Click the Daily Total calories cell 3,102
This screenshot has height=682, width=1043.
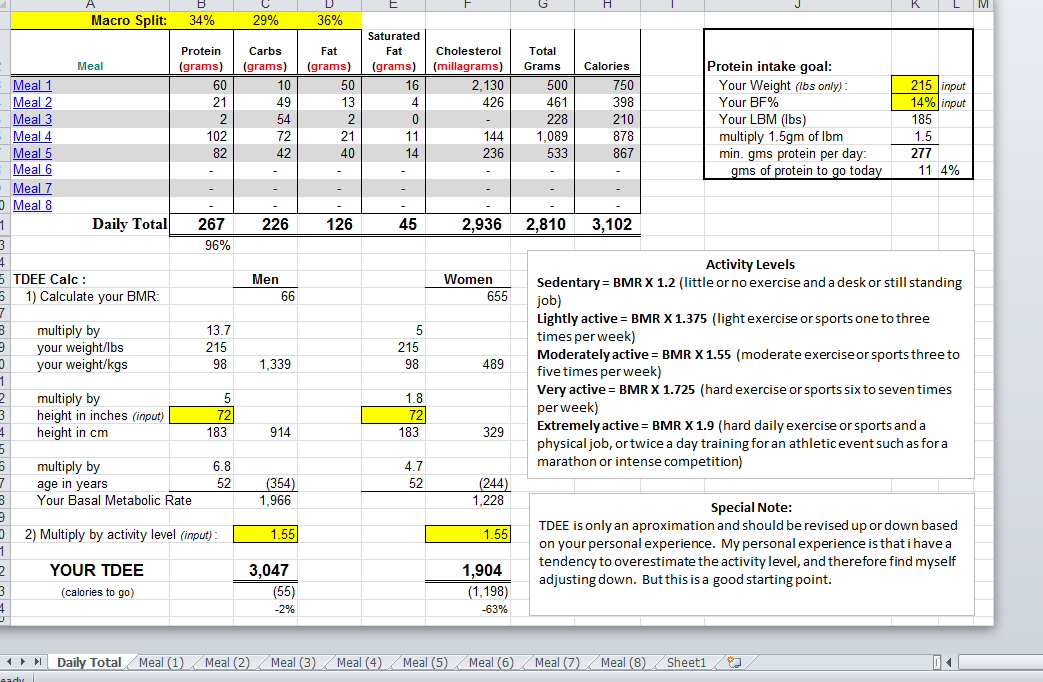(606, 224)
